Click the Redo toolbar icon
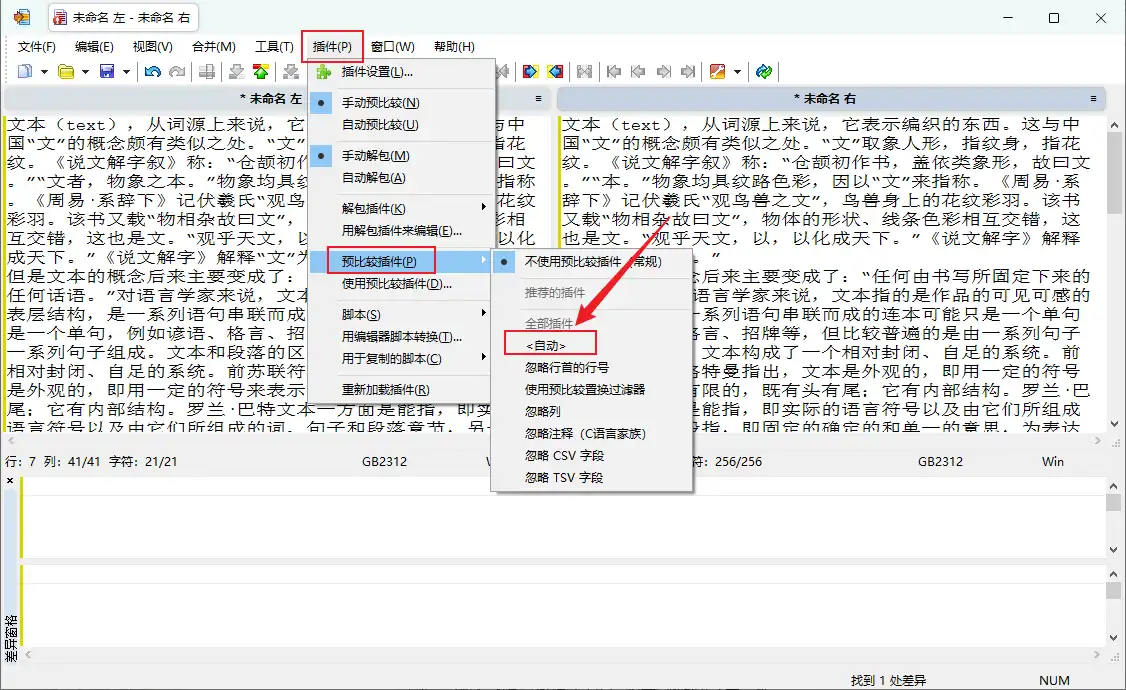Screen dimensions: 1126x690 pos(178,71)
